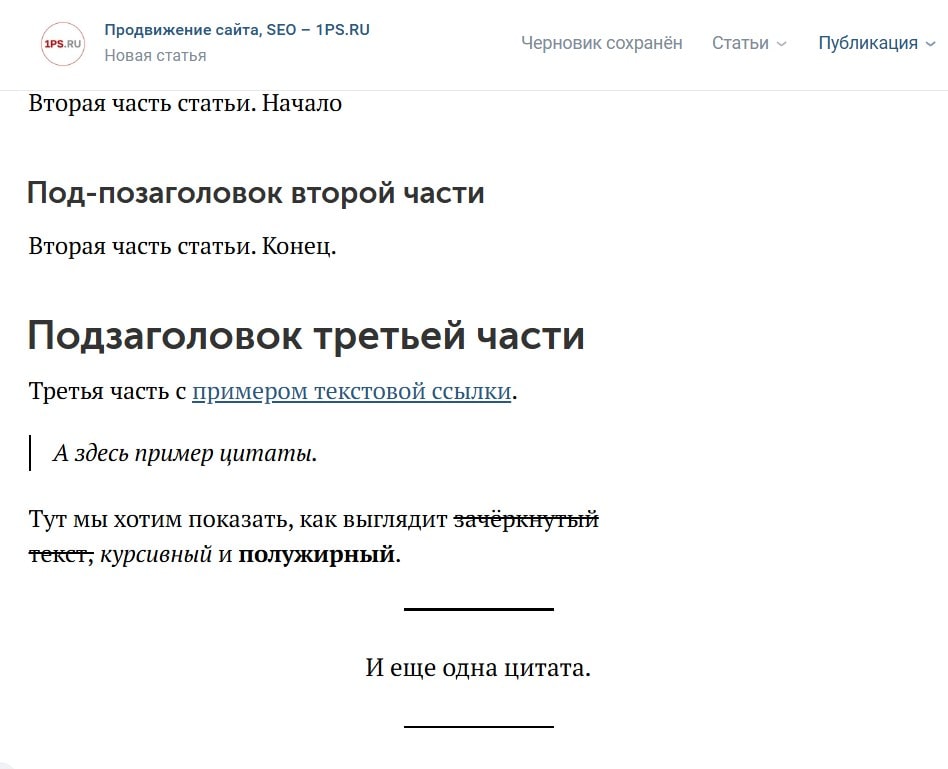This screenshot has width=948, height=769.
Task: Click the 1PS.RU community avatar logo
Action: click(x=63, y=44)
